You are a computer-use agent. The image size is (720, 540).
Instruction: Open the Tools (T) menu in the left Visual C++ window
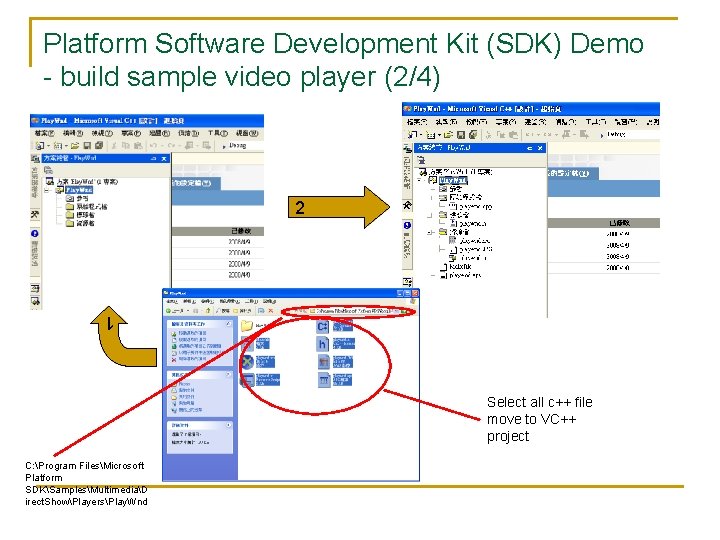[x=218, y=133]
